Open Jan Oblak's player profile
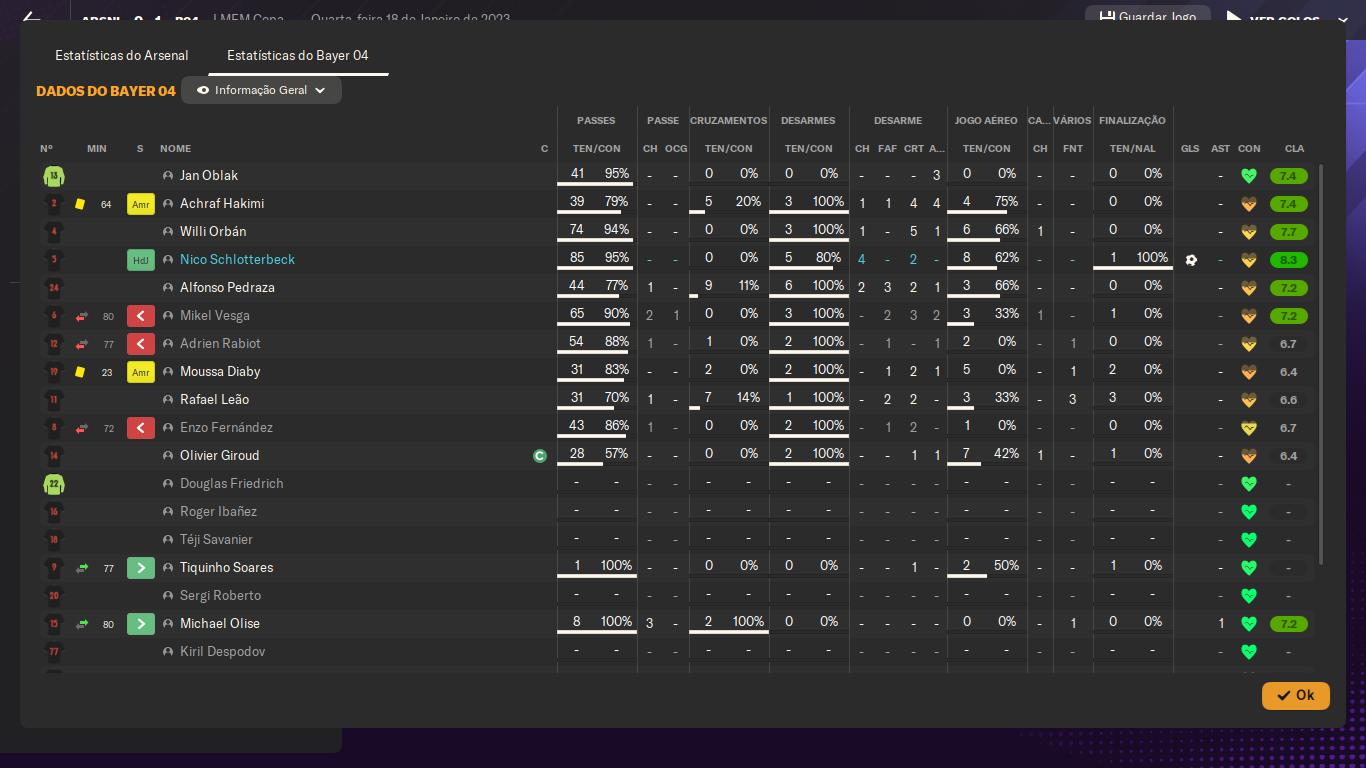Viewport: 1366px width, 768px height. click(x=209, y=176)
